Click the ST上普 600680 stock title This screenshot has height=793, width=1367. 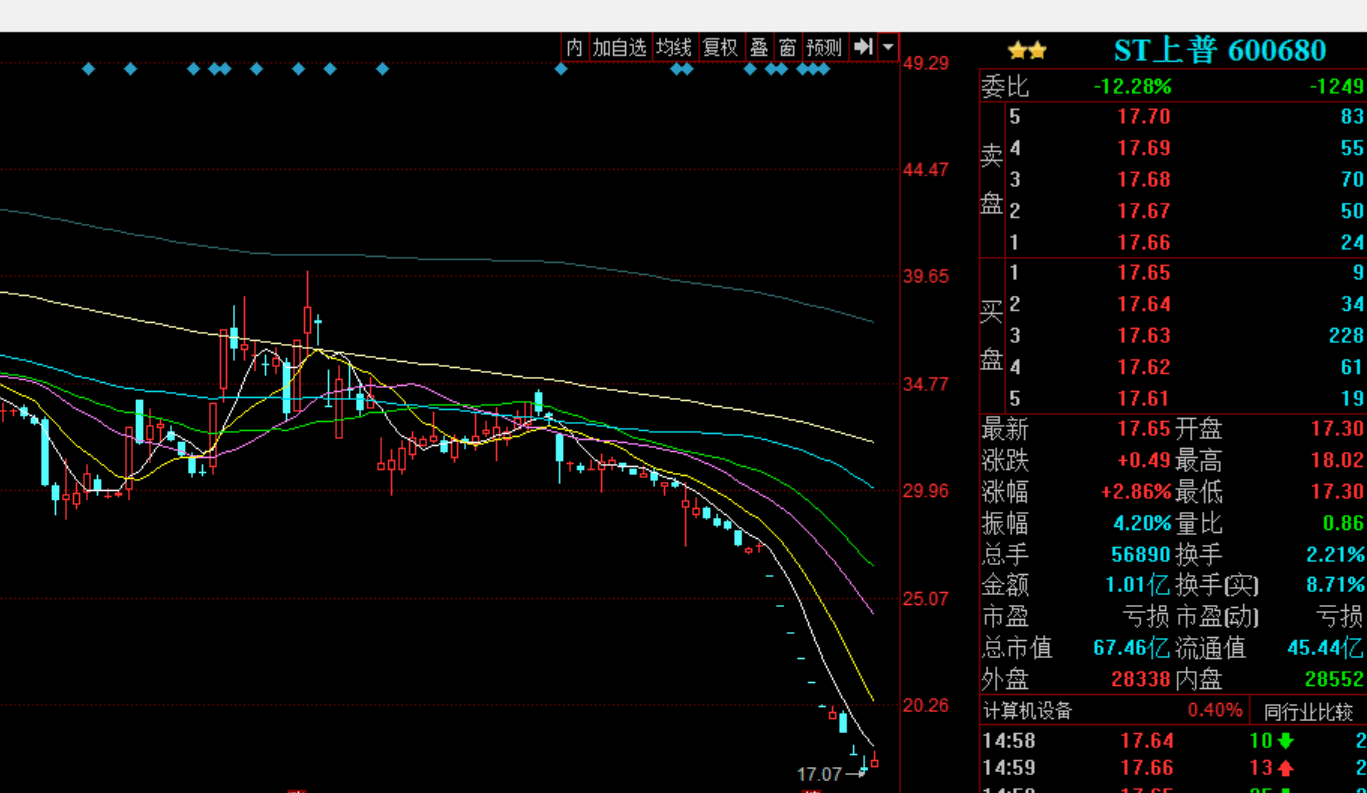click(x=1220, y=50)
